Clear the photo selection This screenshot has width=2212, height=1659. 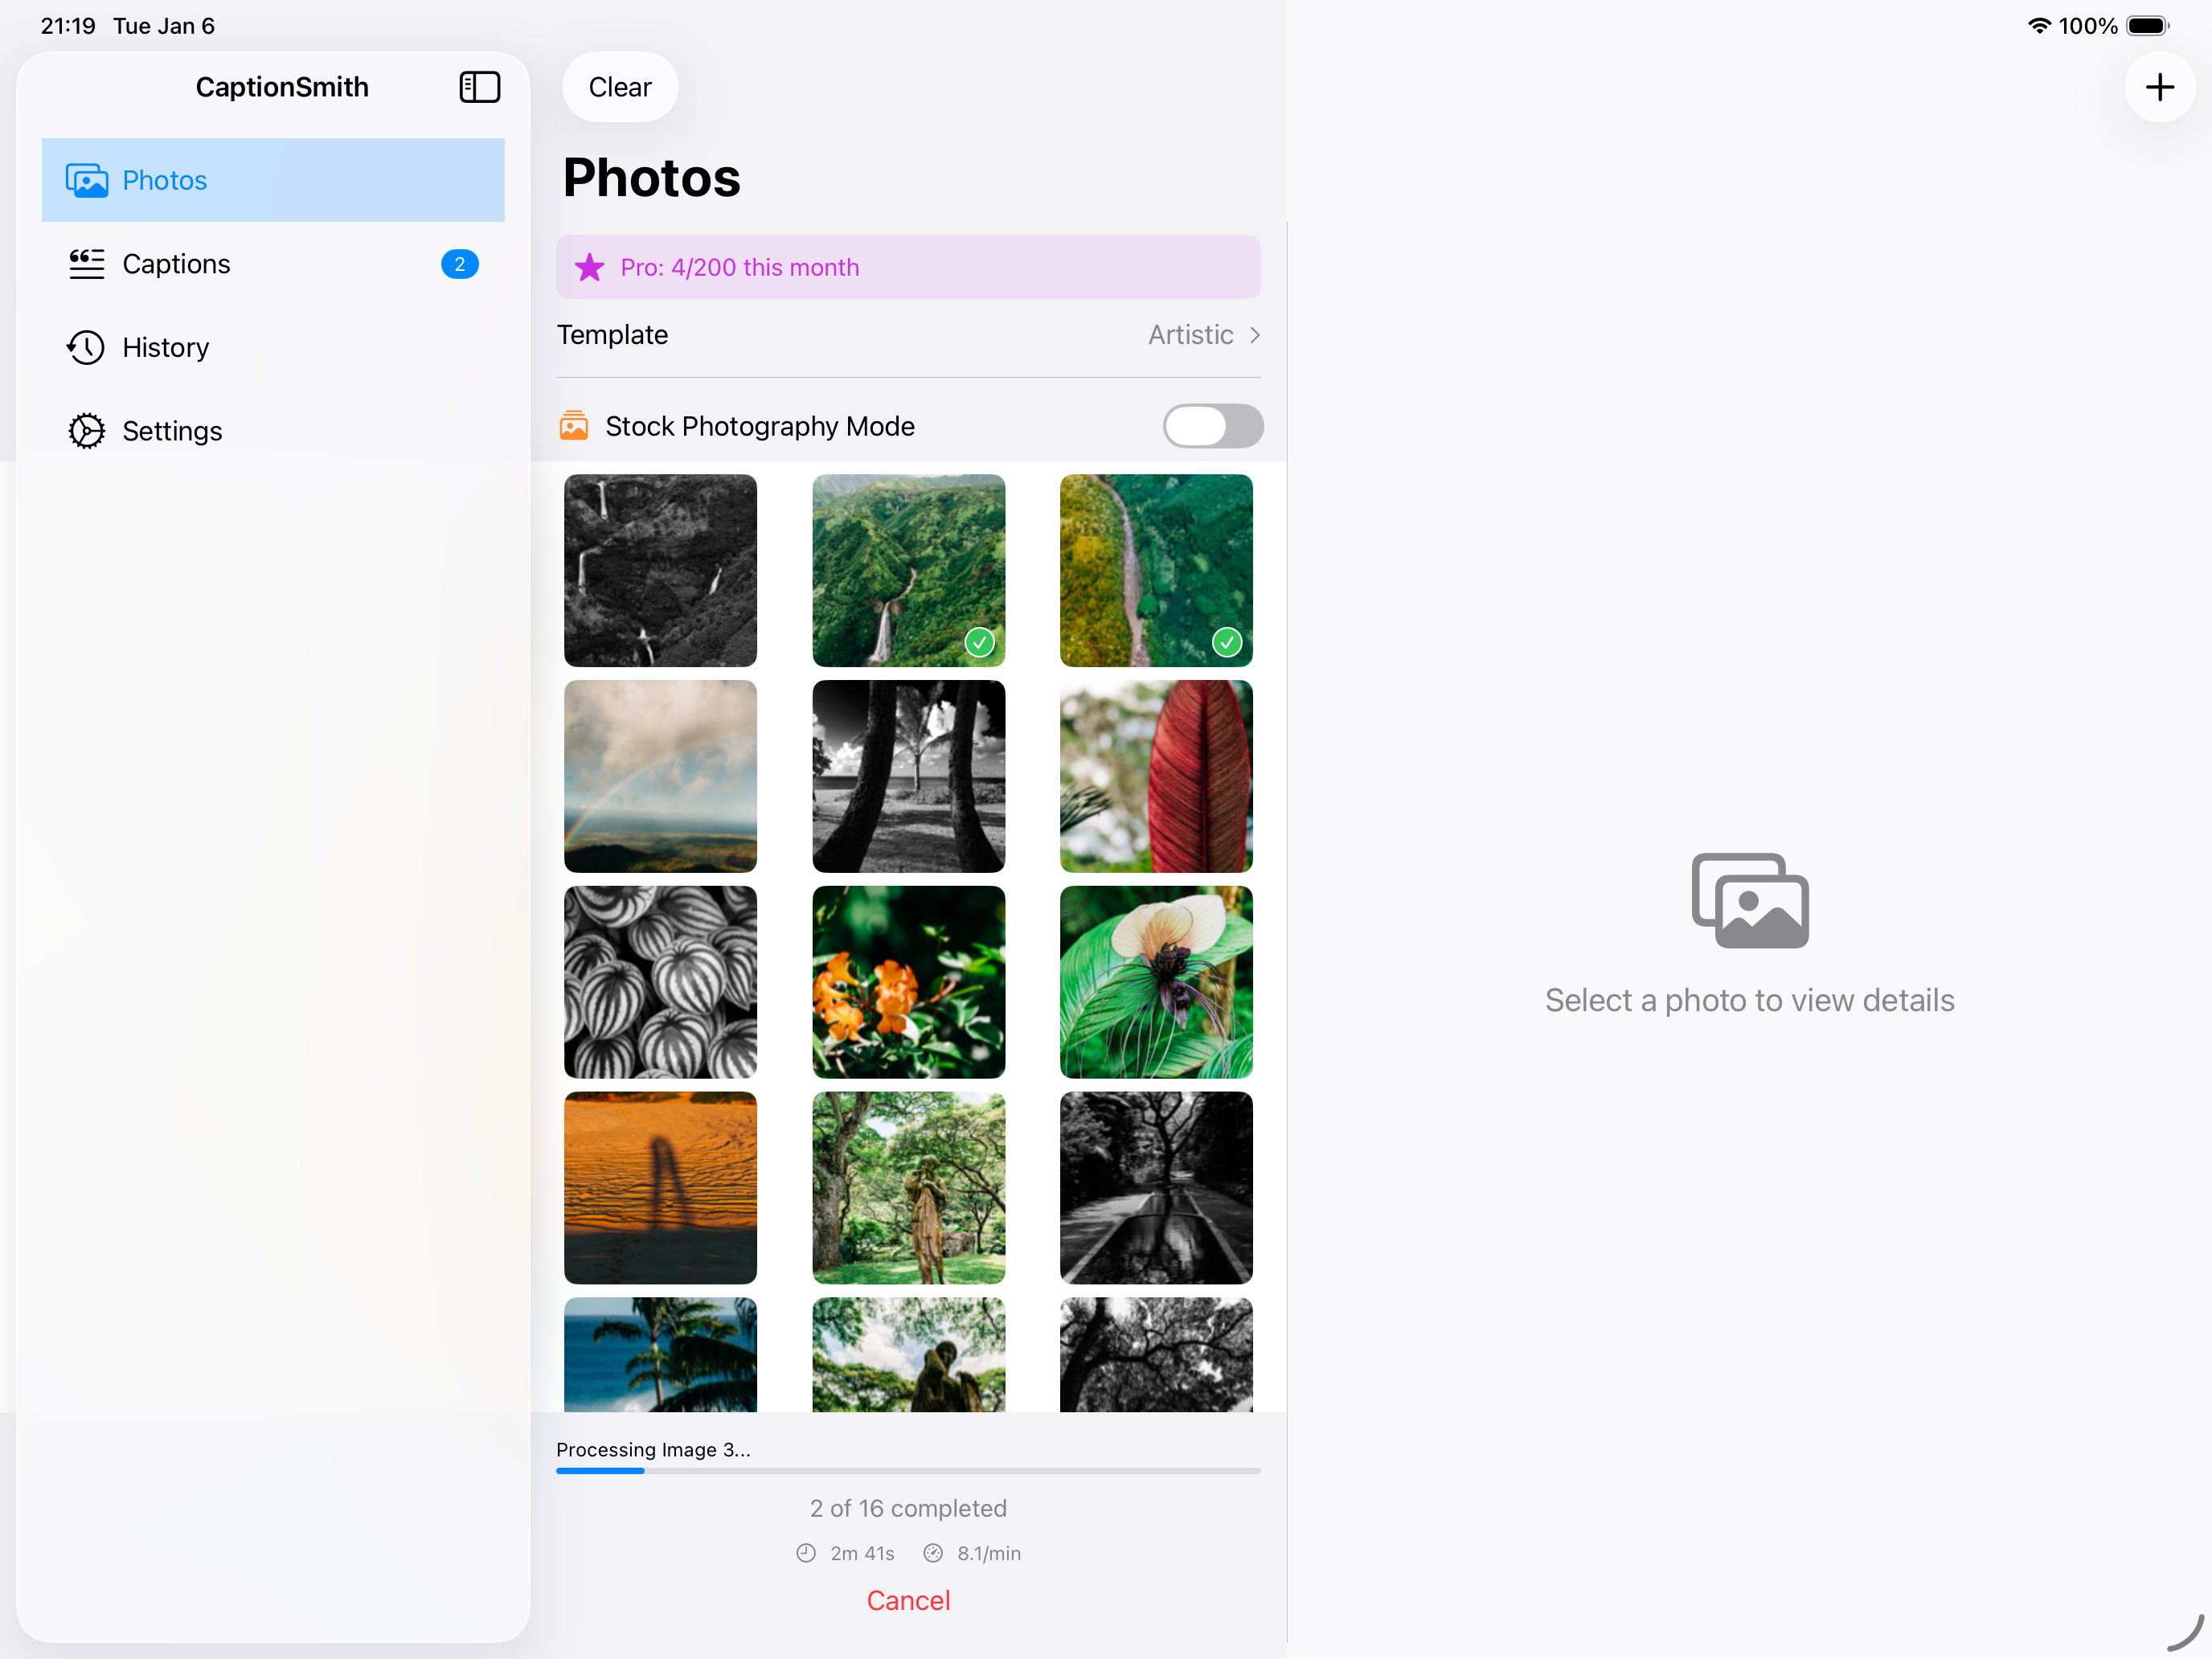(x=620, y=87)
